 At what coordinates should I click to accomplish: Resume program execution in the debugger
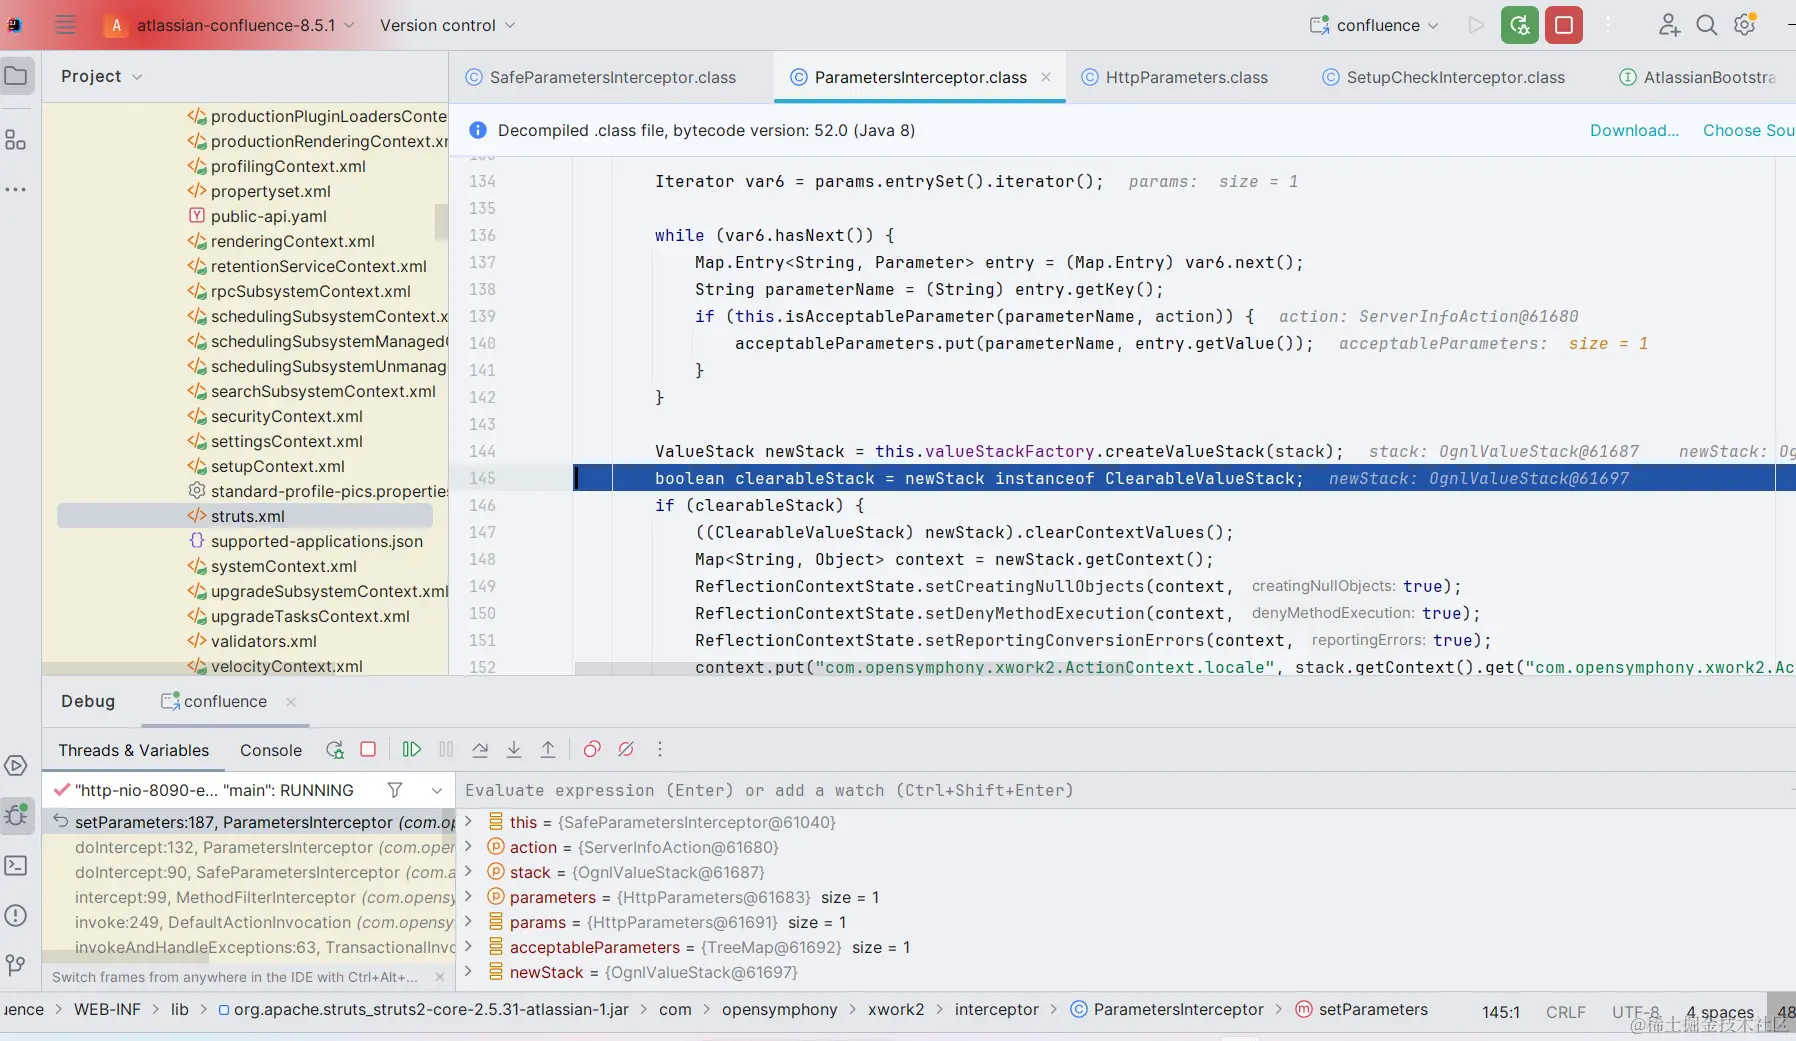(x=411, y=749)
